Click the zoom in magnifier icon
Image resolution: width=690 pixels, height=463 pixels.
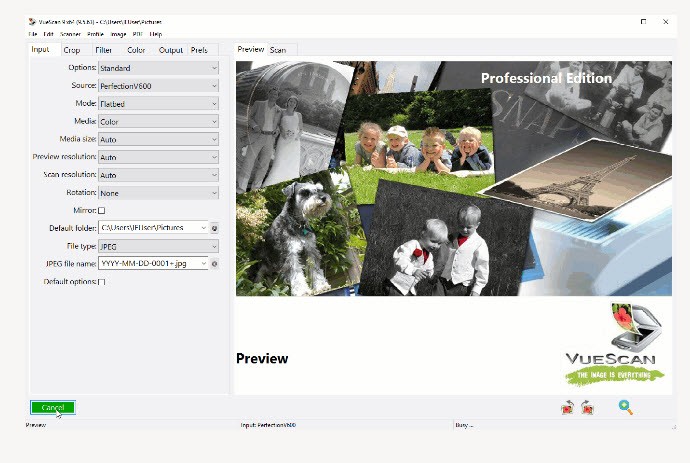[x=625, y=408]
